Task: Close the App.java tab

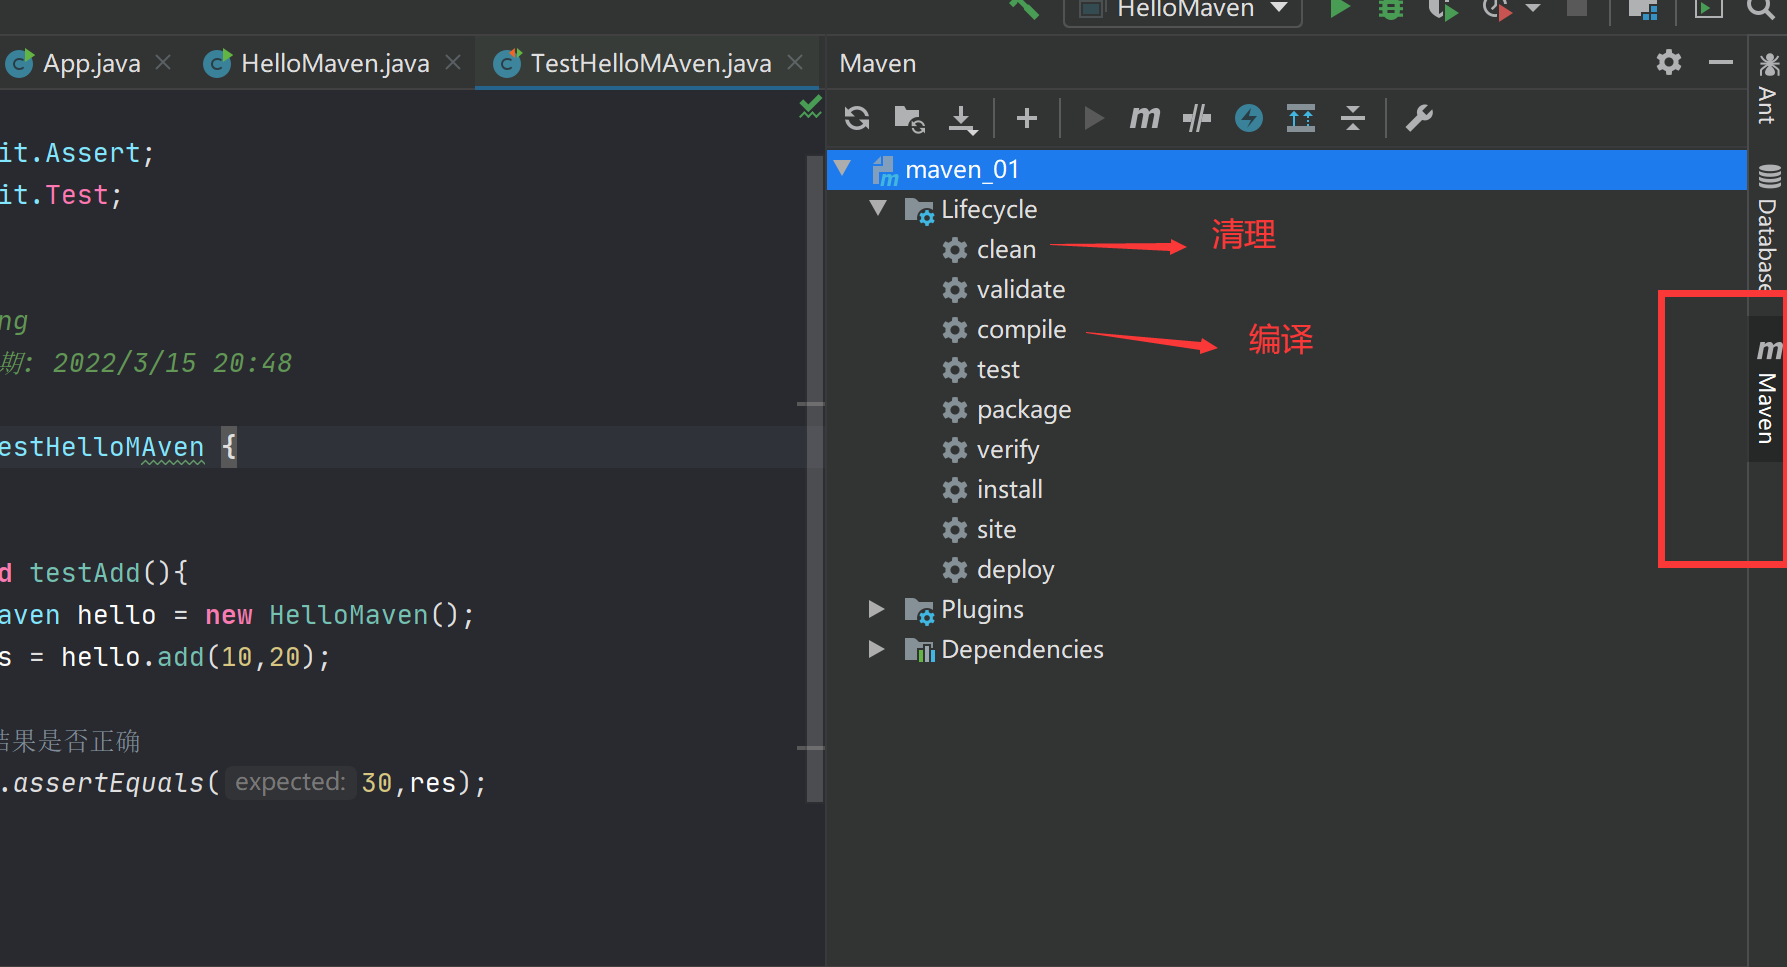Action: pyautogui.click(x=163, y=62)
